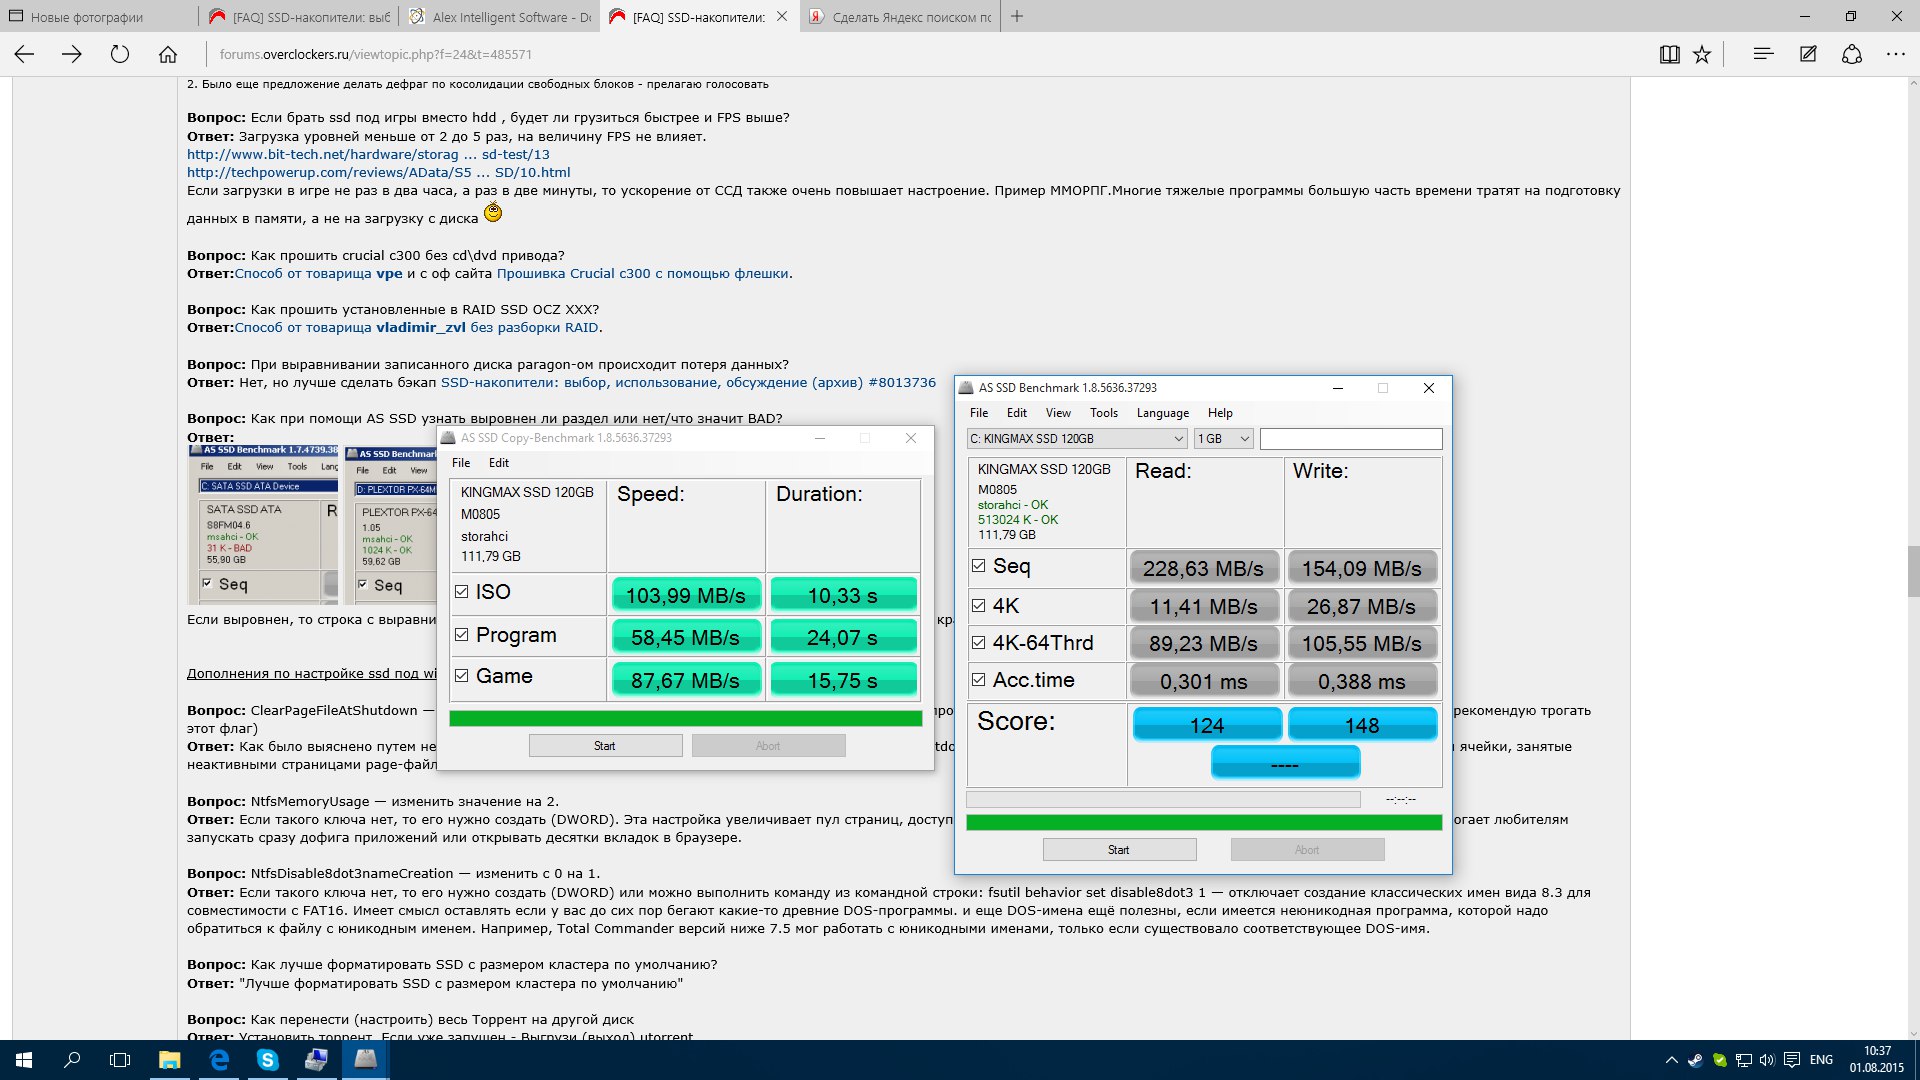The height and width of the screenshot is (1080, 1920).
Task: Open Task View on the taskbar
Action: (x=120, y=1060)
